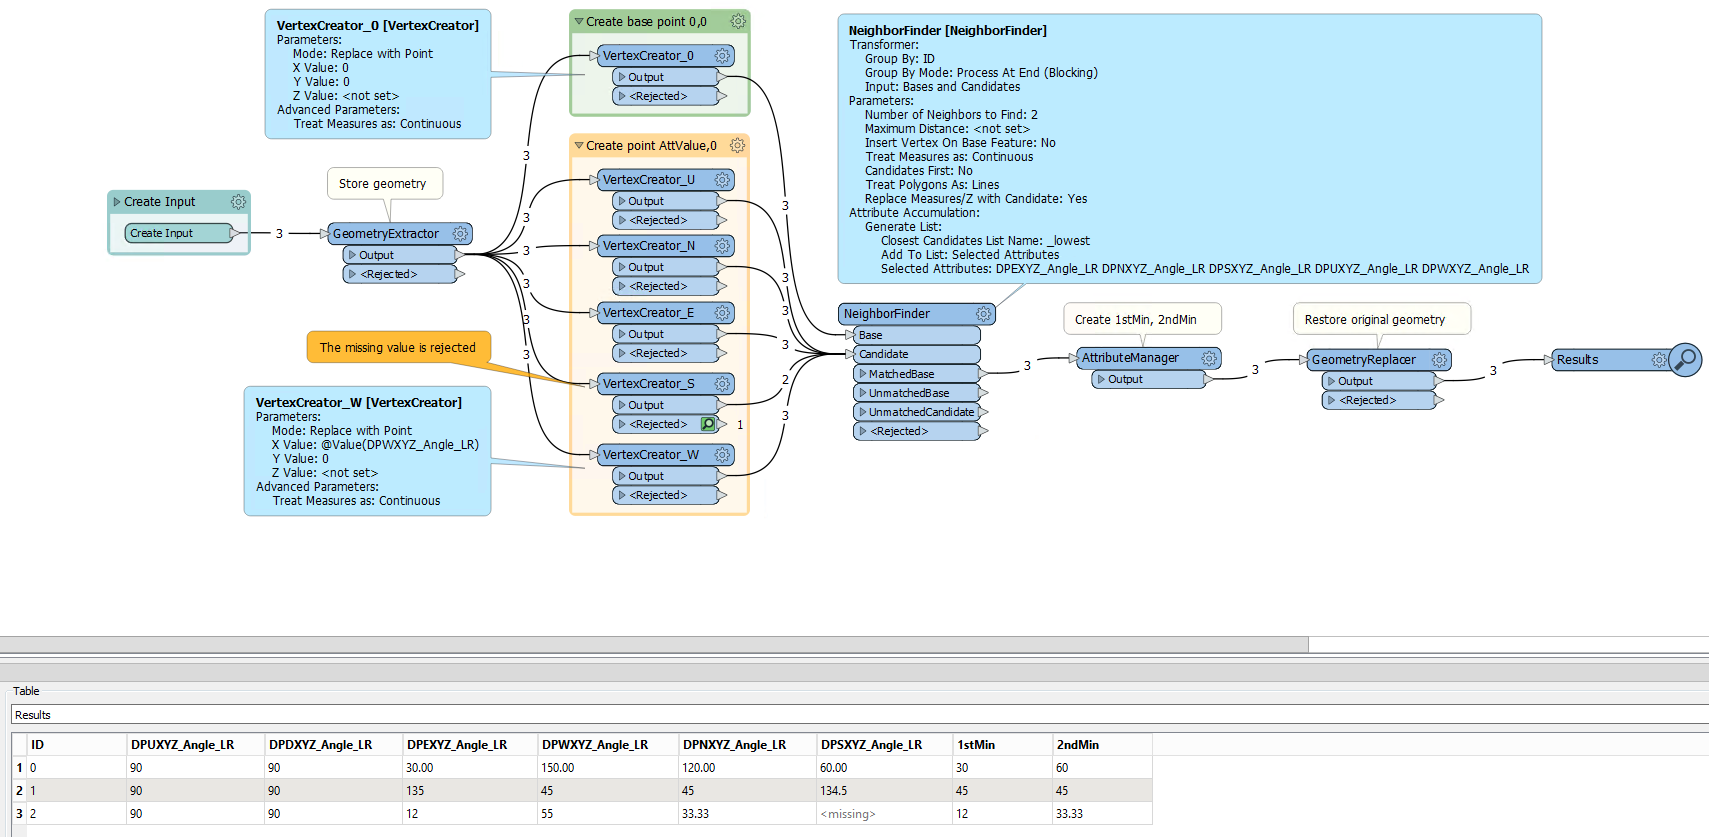Image resolution: width=1709 pixels, height=837 pixels.
Task: Open VertexCreator_0 gear settings
Action: 722,56
